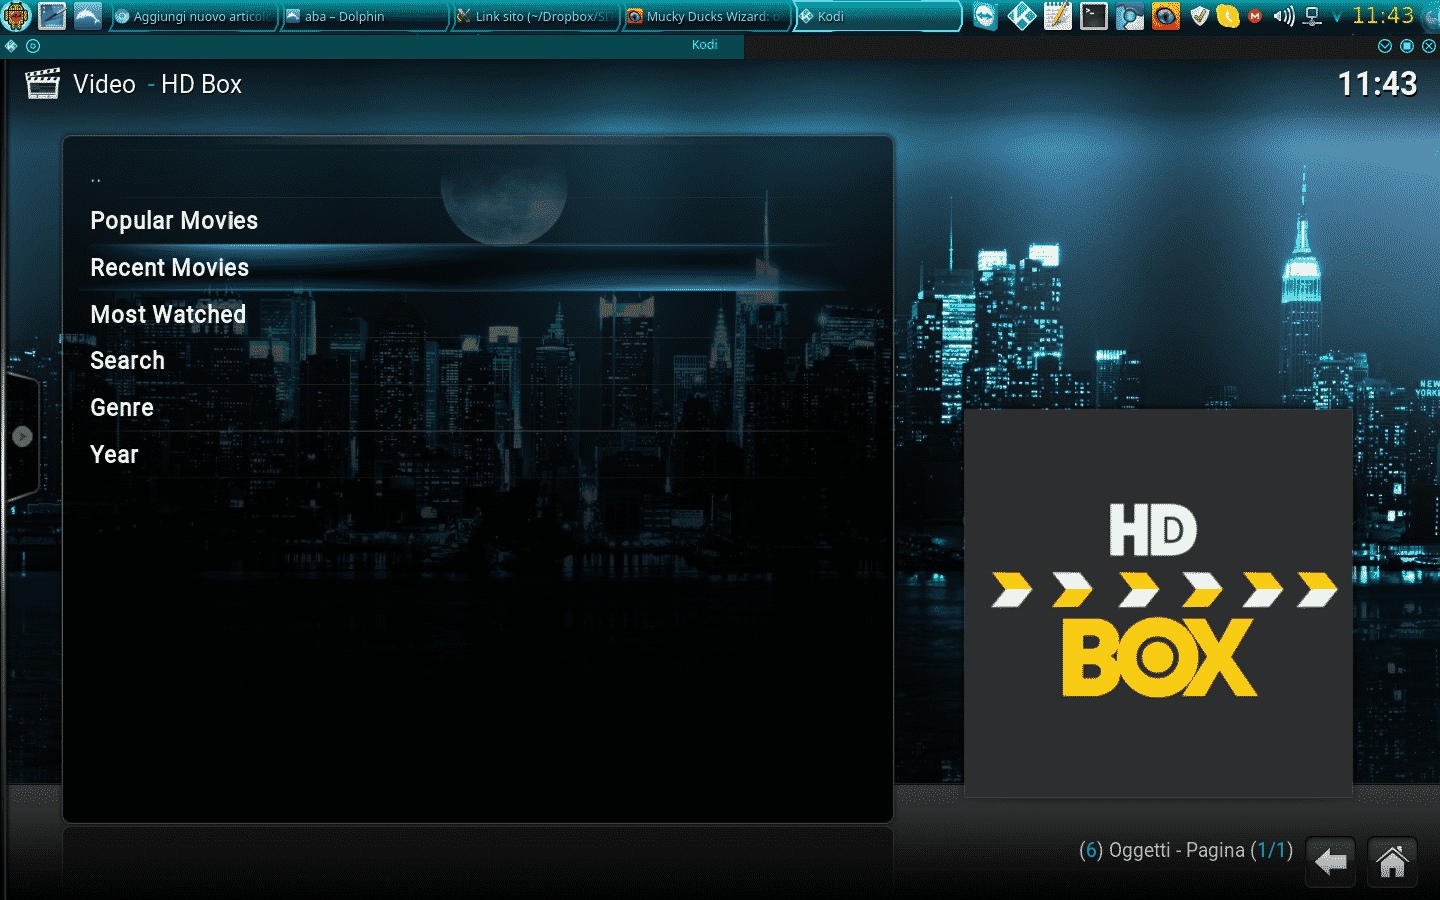Close the Kodi window
Image resolution: width=1440 pixels, height=900 pixels.
[1429, 46]
